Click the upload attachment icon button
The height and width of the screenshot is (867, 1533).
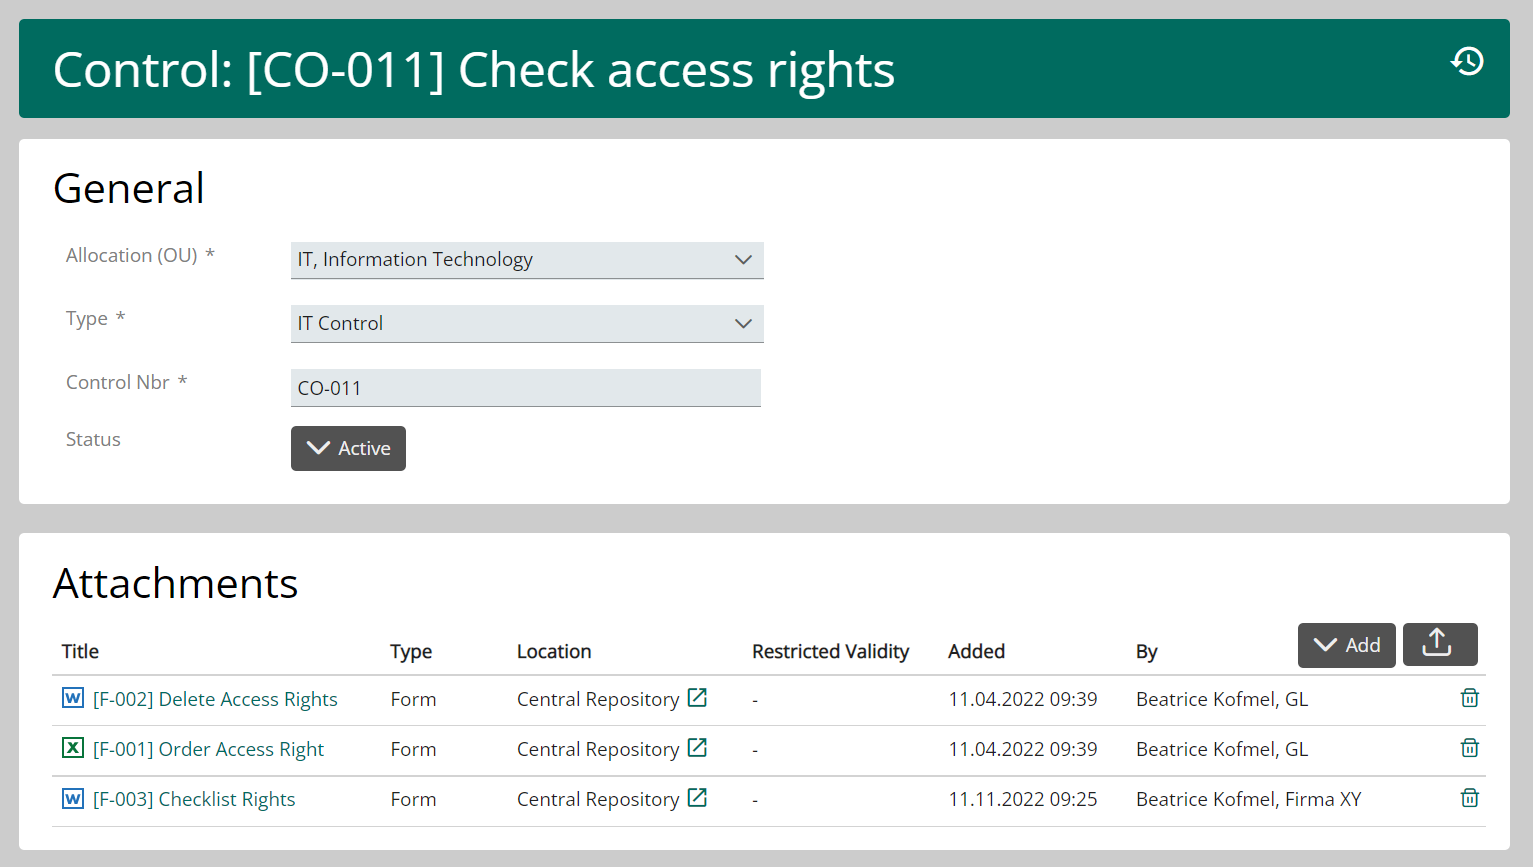pyautogui.click(x=1439, y=644)
